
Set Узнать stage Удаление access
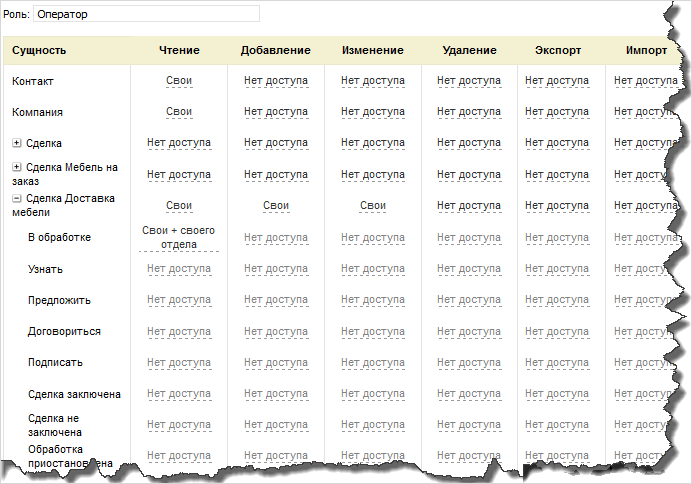[x=469, y=269]
